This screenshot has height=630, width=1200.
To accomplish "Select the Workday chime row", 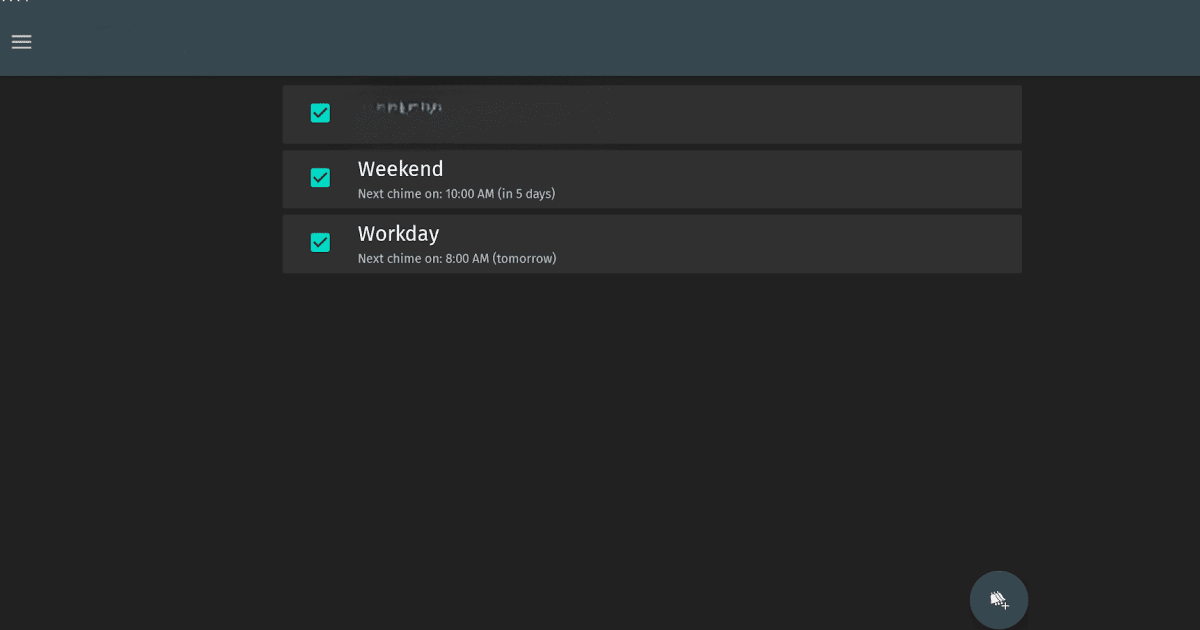I will coord(650,243).
